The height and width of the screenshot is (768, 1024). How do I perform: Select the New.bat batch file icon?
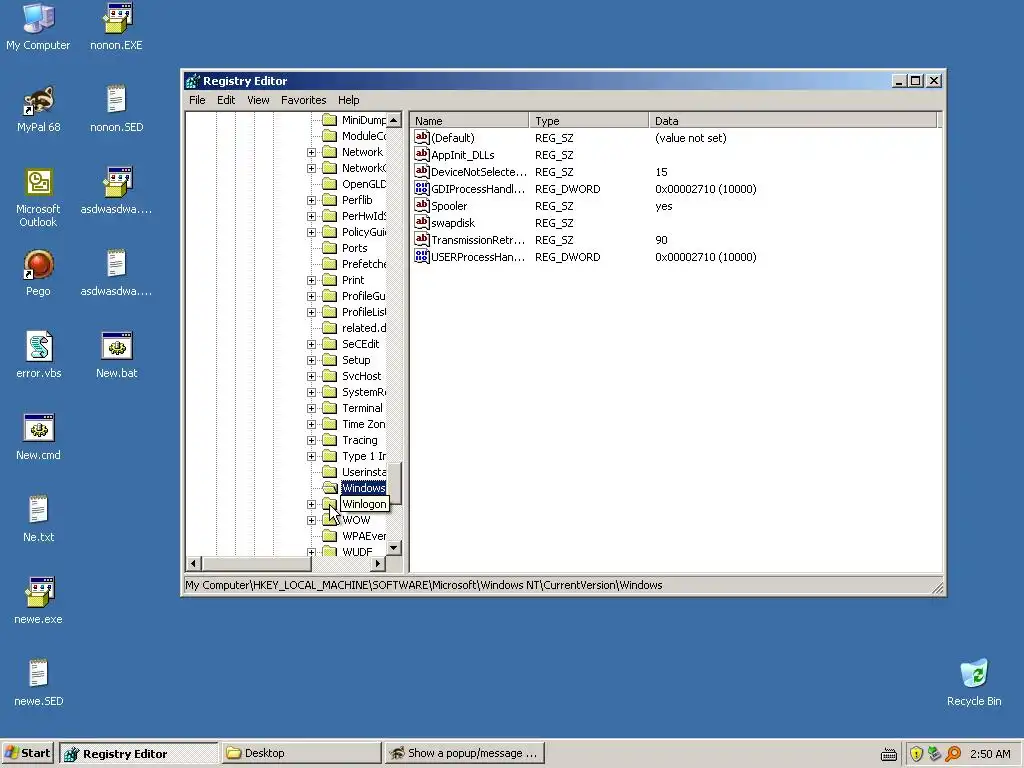[116, 347]
